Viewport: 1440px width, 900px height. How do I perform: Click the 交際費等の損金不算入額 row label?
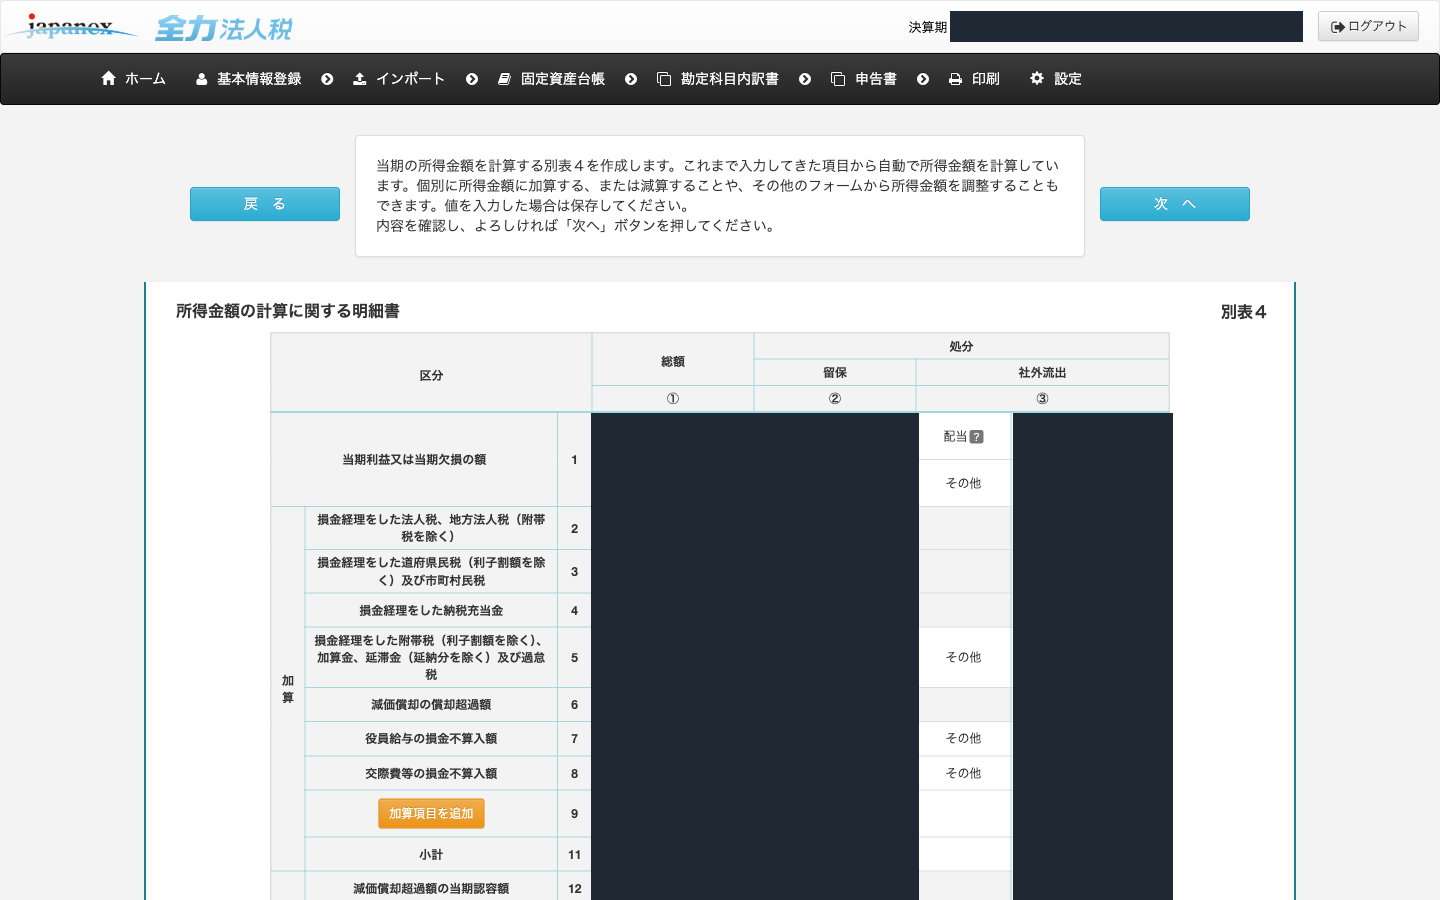click(431, 774)
